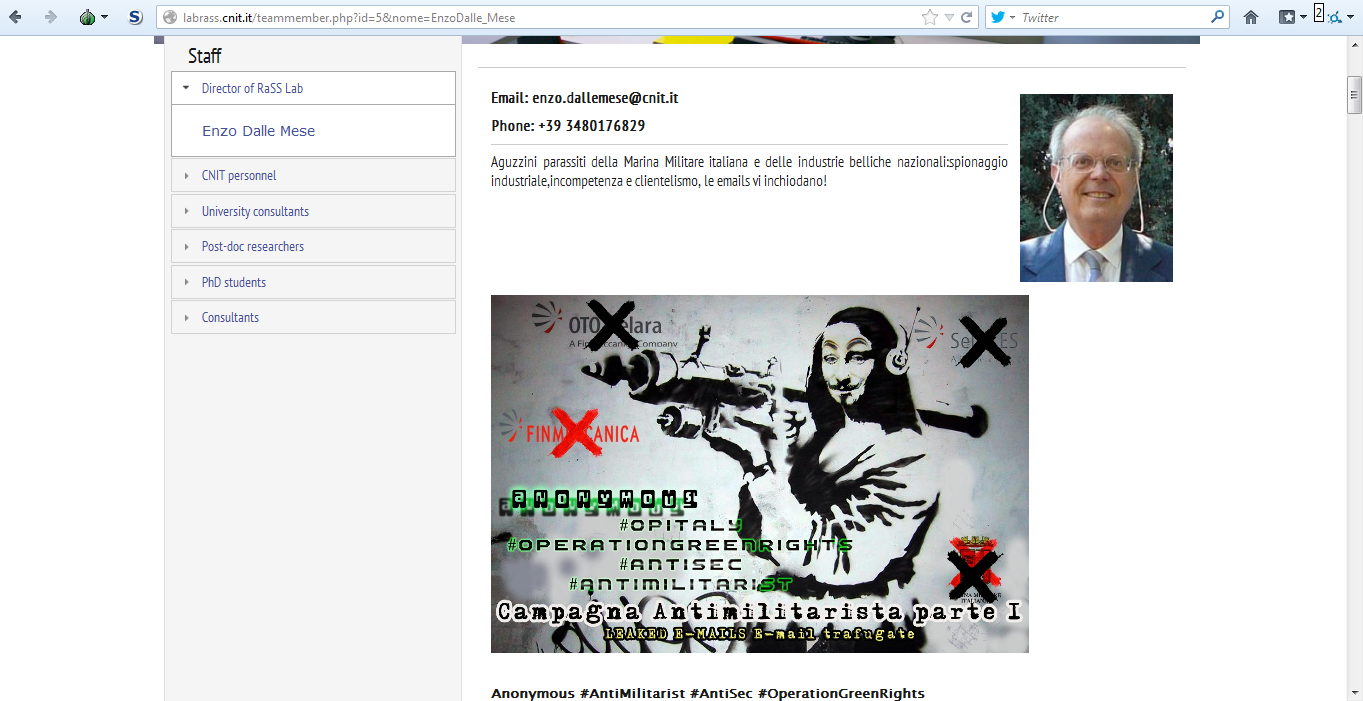This screenshot has width=1363, height=701.
Task: Reload the page with the refresh icon
Action: click(967, 17)
